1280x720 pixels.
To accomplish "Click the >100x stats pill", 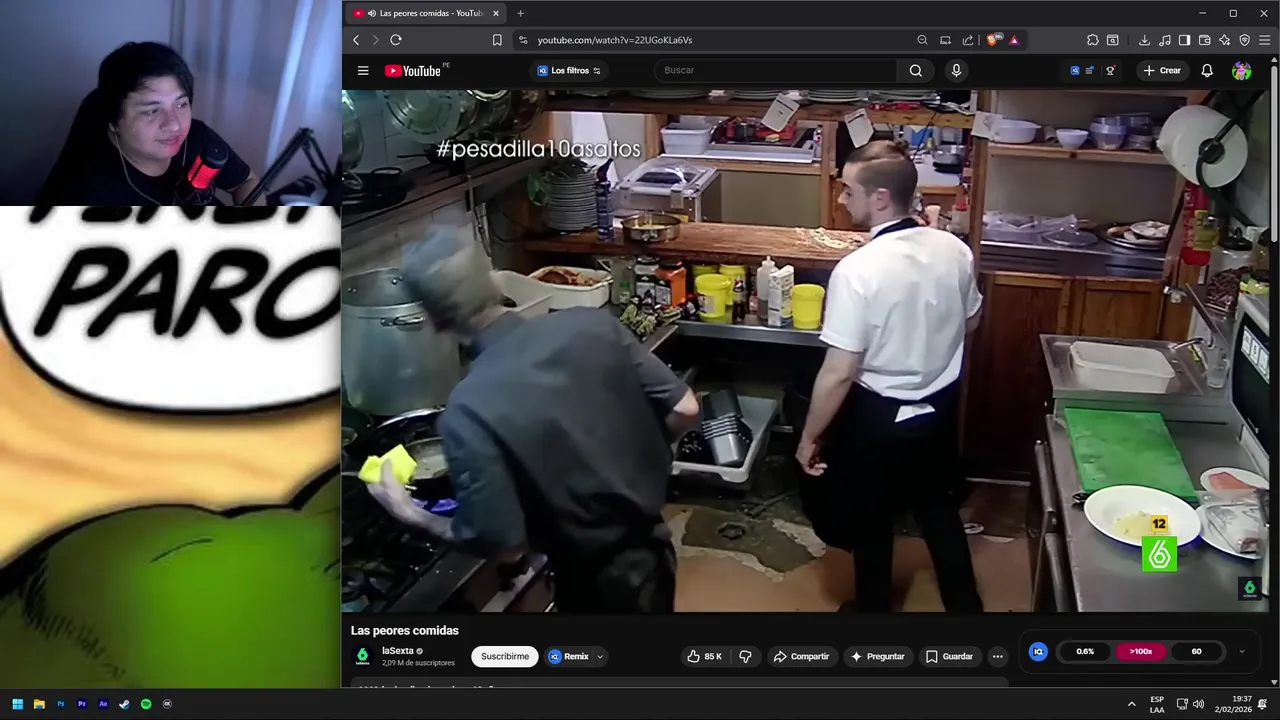I will [x=1141, y=651].
